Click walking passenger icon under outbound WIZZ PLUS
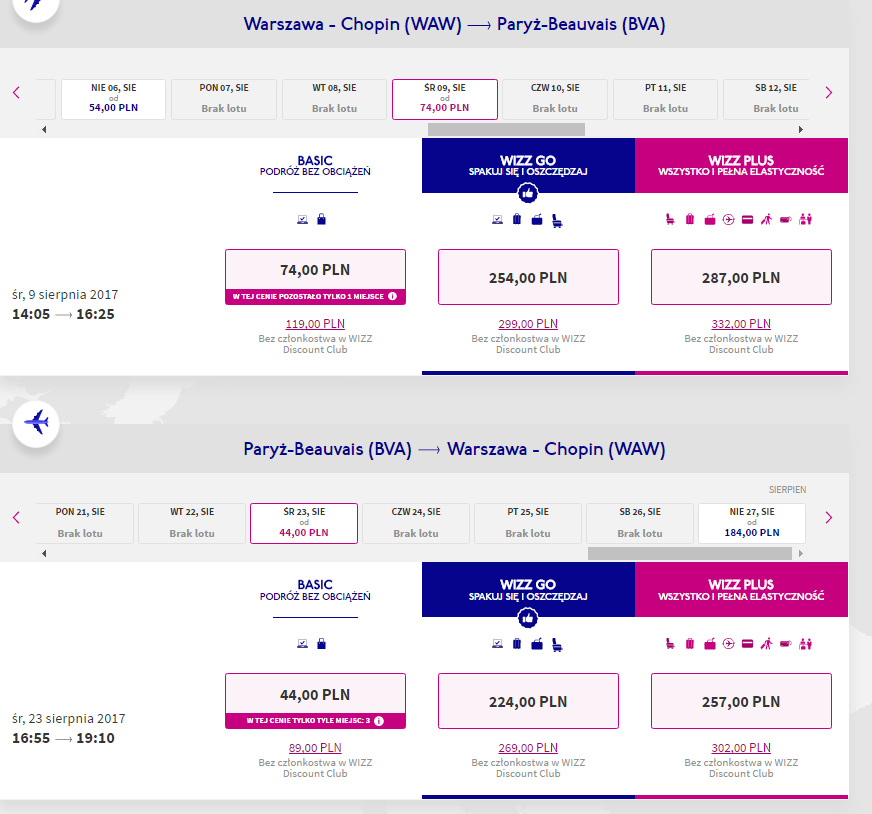872x814 pixels. [x=766, y=220]
